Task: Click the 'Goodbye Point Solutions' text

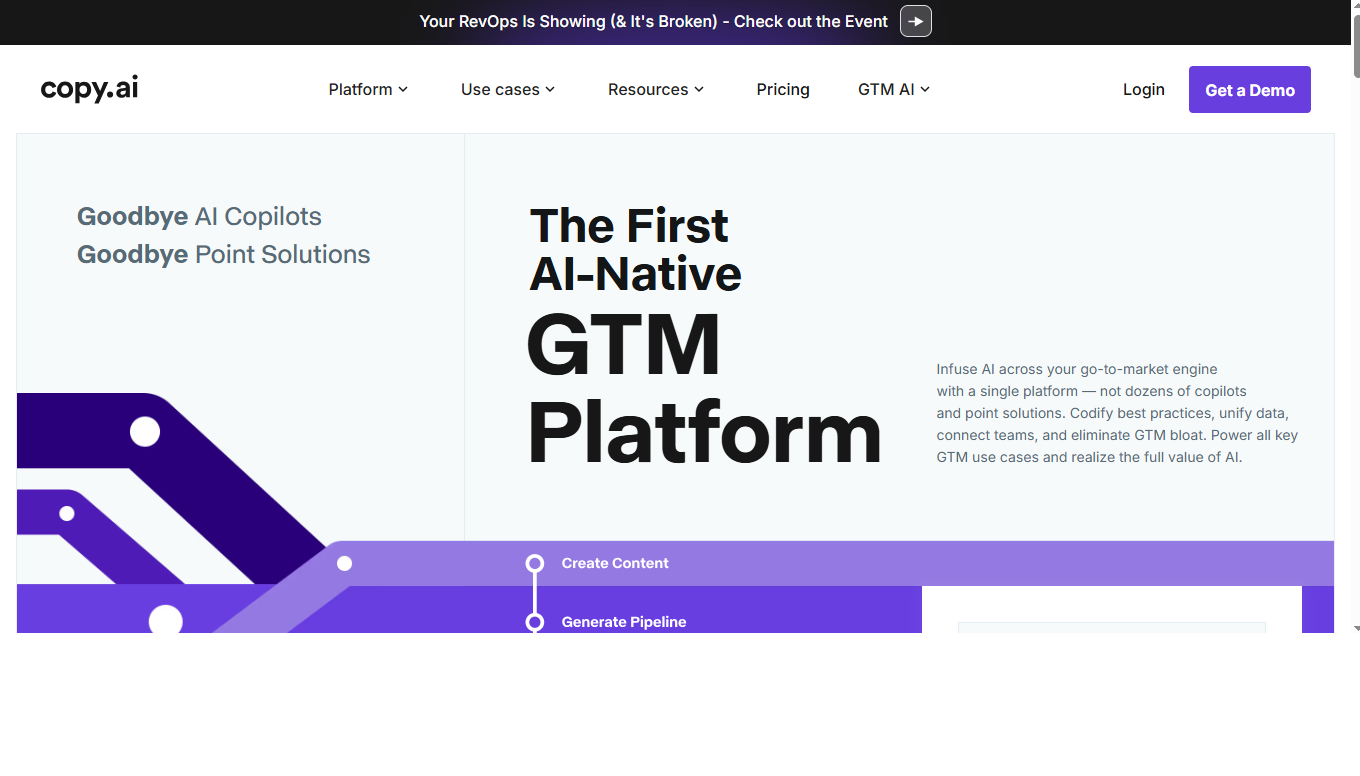Action: click(223, 255)
